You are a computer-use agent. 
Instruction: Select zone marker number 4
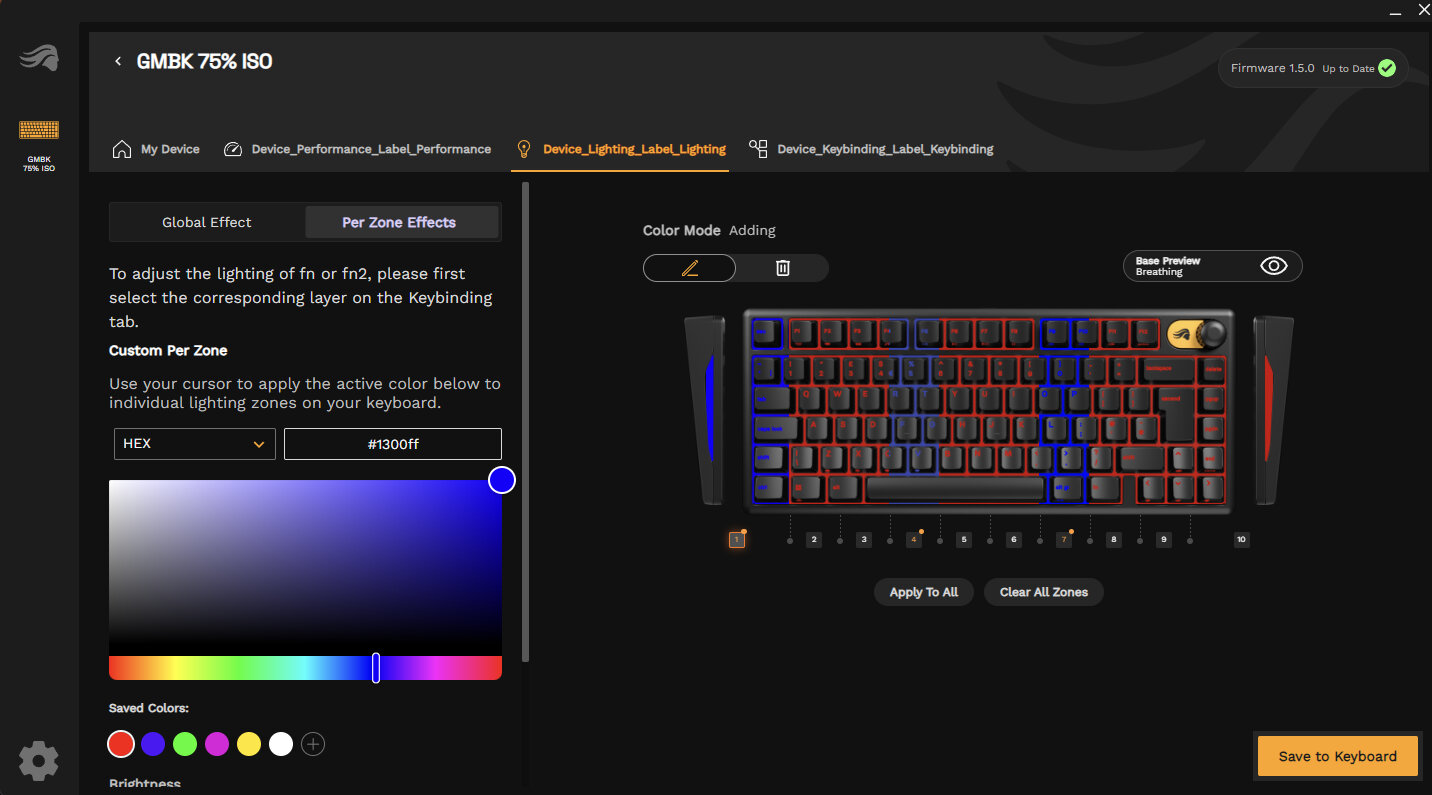[914, 540]
